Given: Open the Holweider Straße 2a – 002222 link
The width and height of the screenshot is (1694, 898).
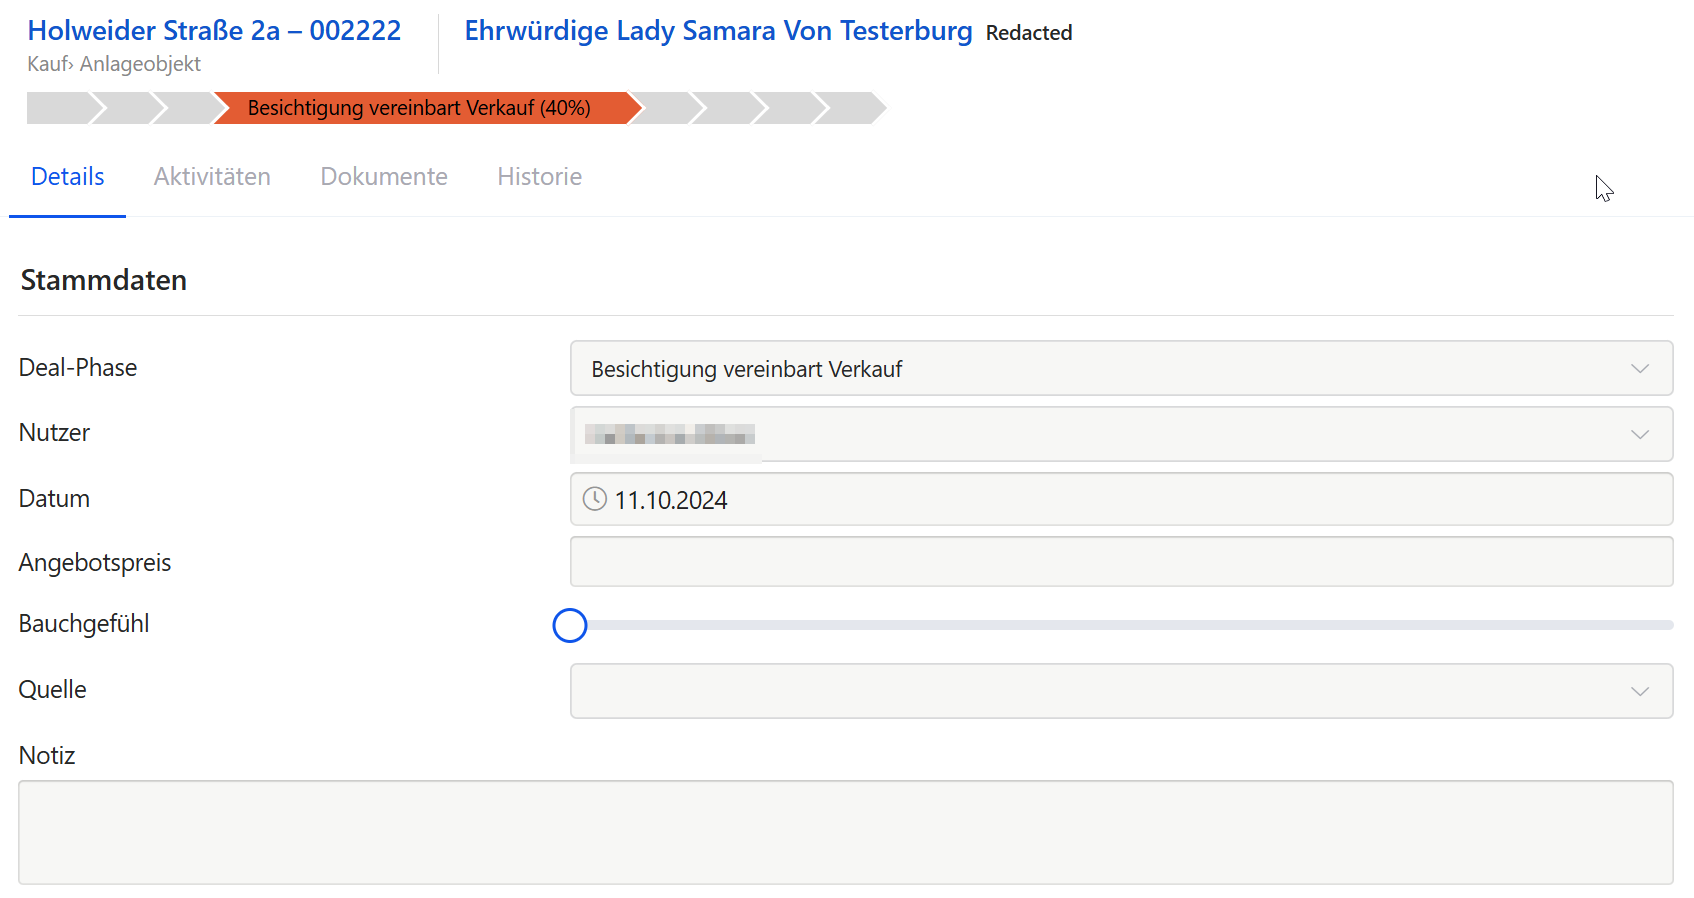Looking at the screenshot, I should coord(214,31).
